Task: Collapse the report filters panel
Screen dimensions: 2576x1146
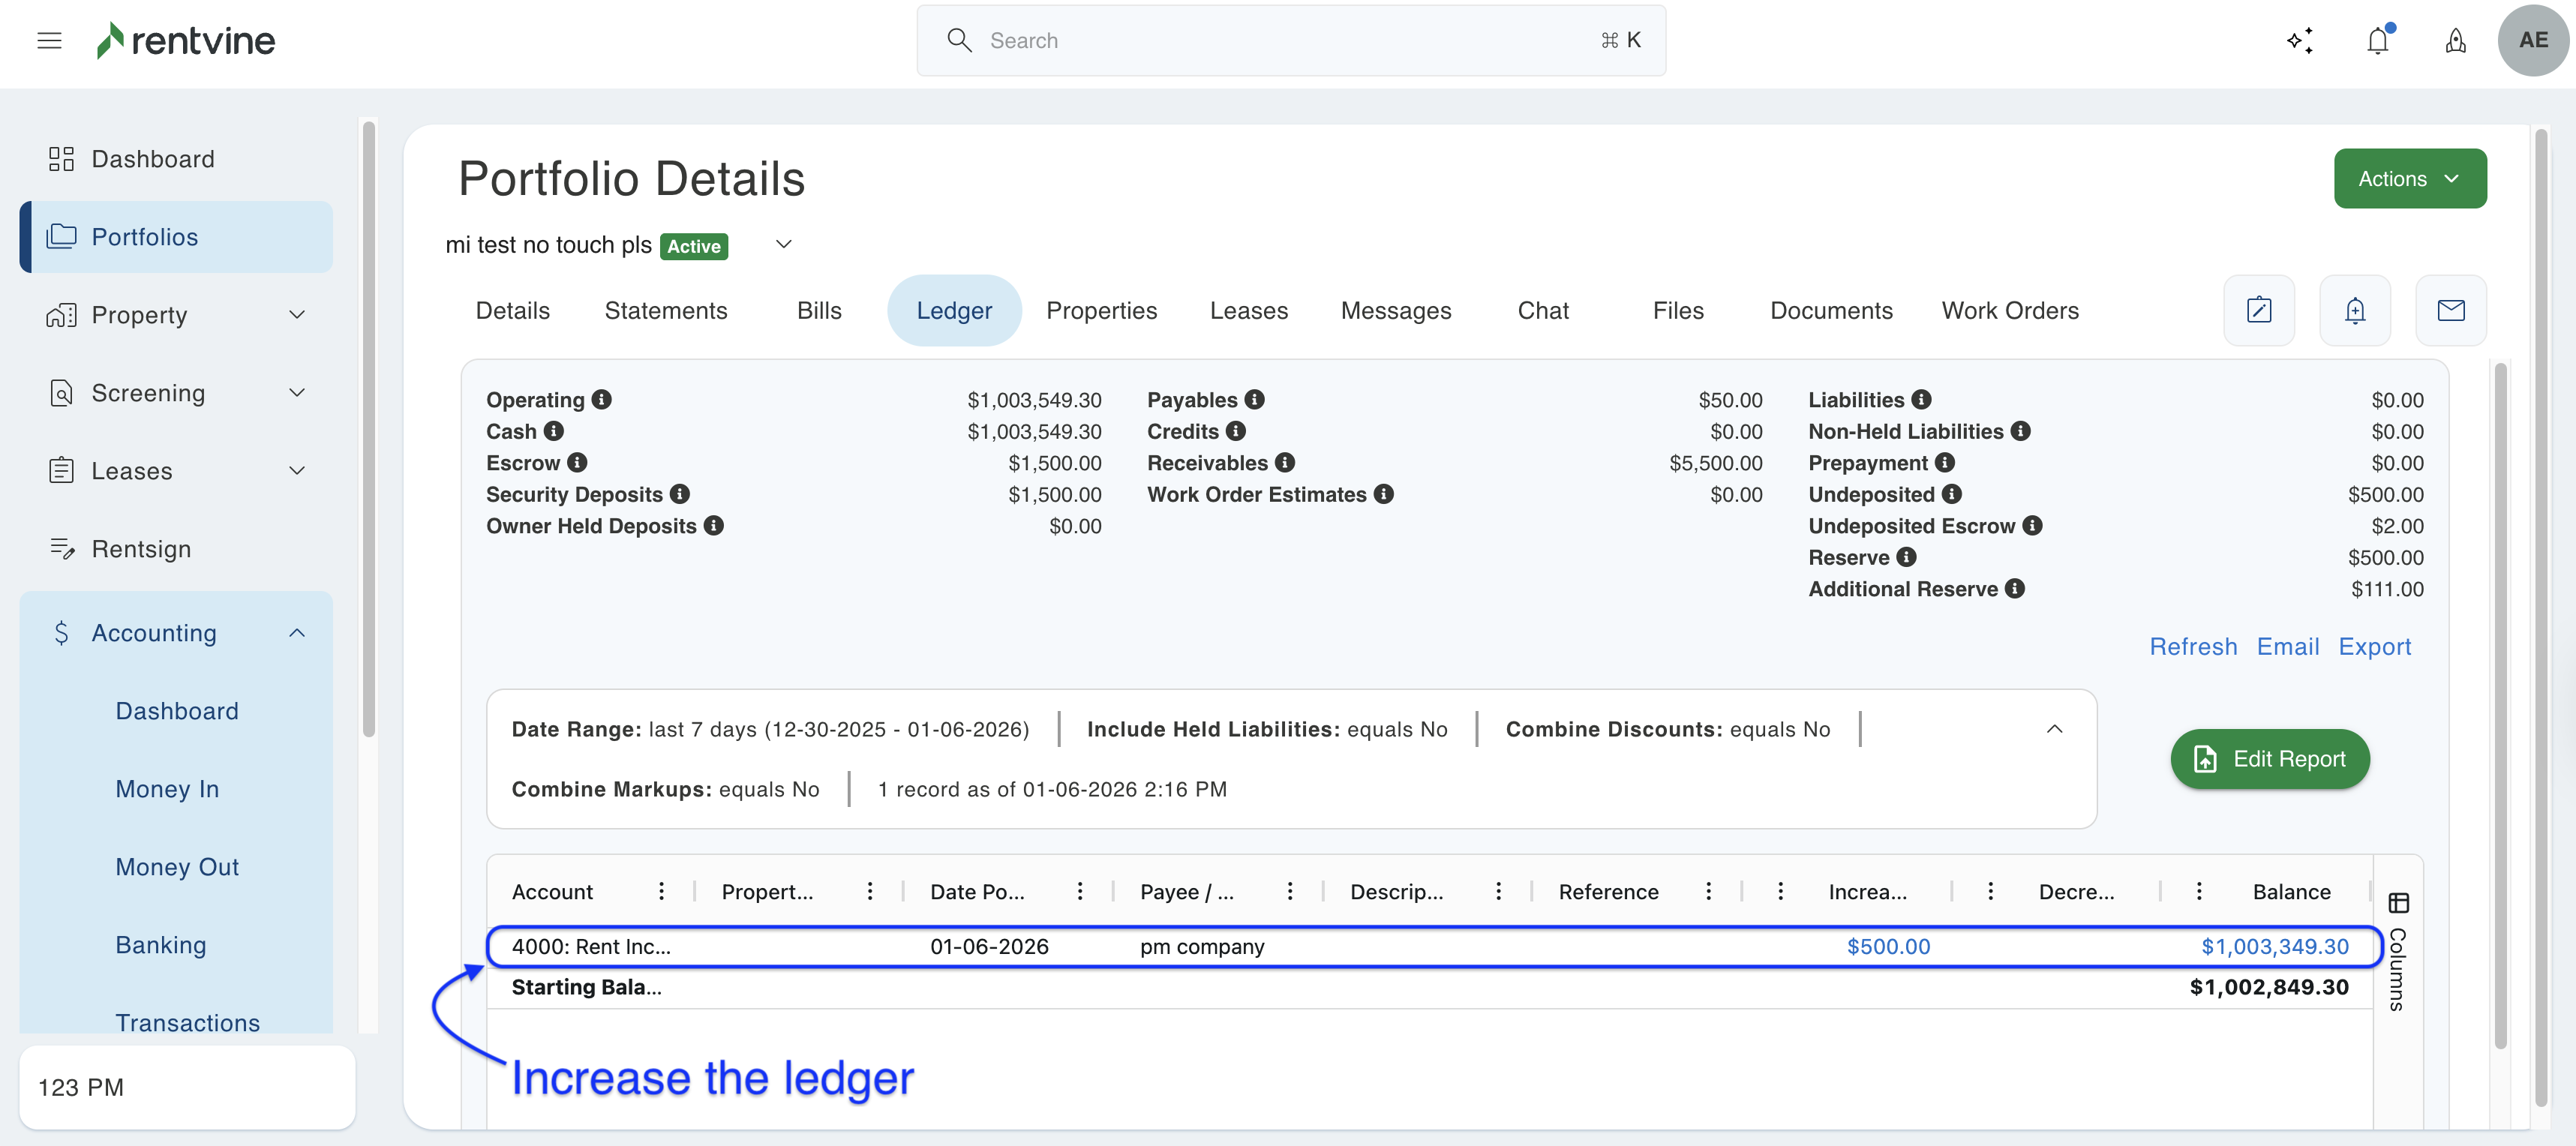Action: 2054,729
